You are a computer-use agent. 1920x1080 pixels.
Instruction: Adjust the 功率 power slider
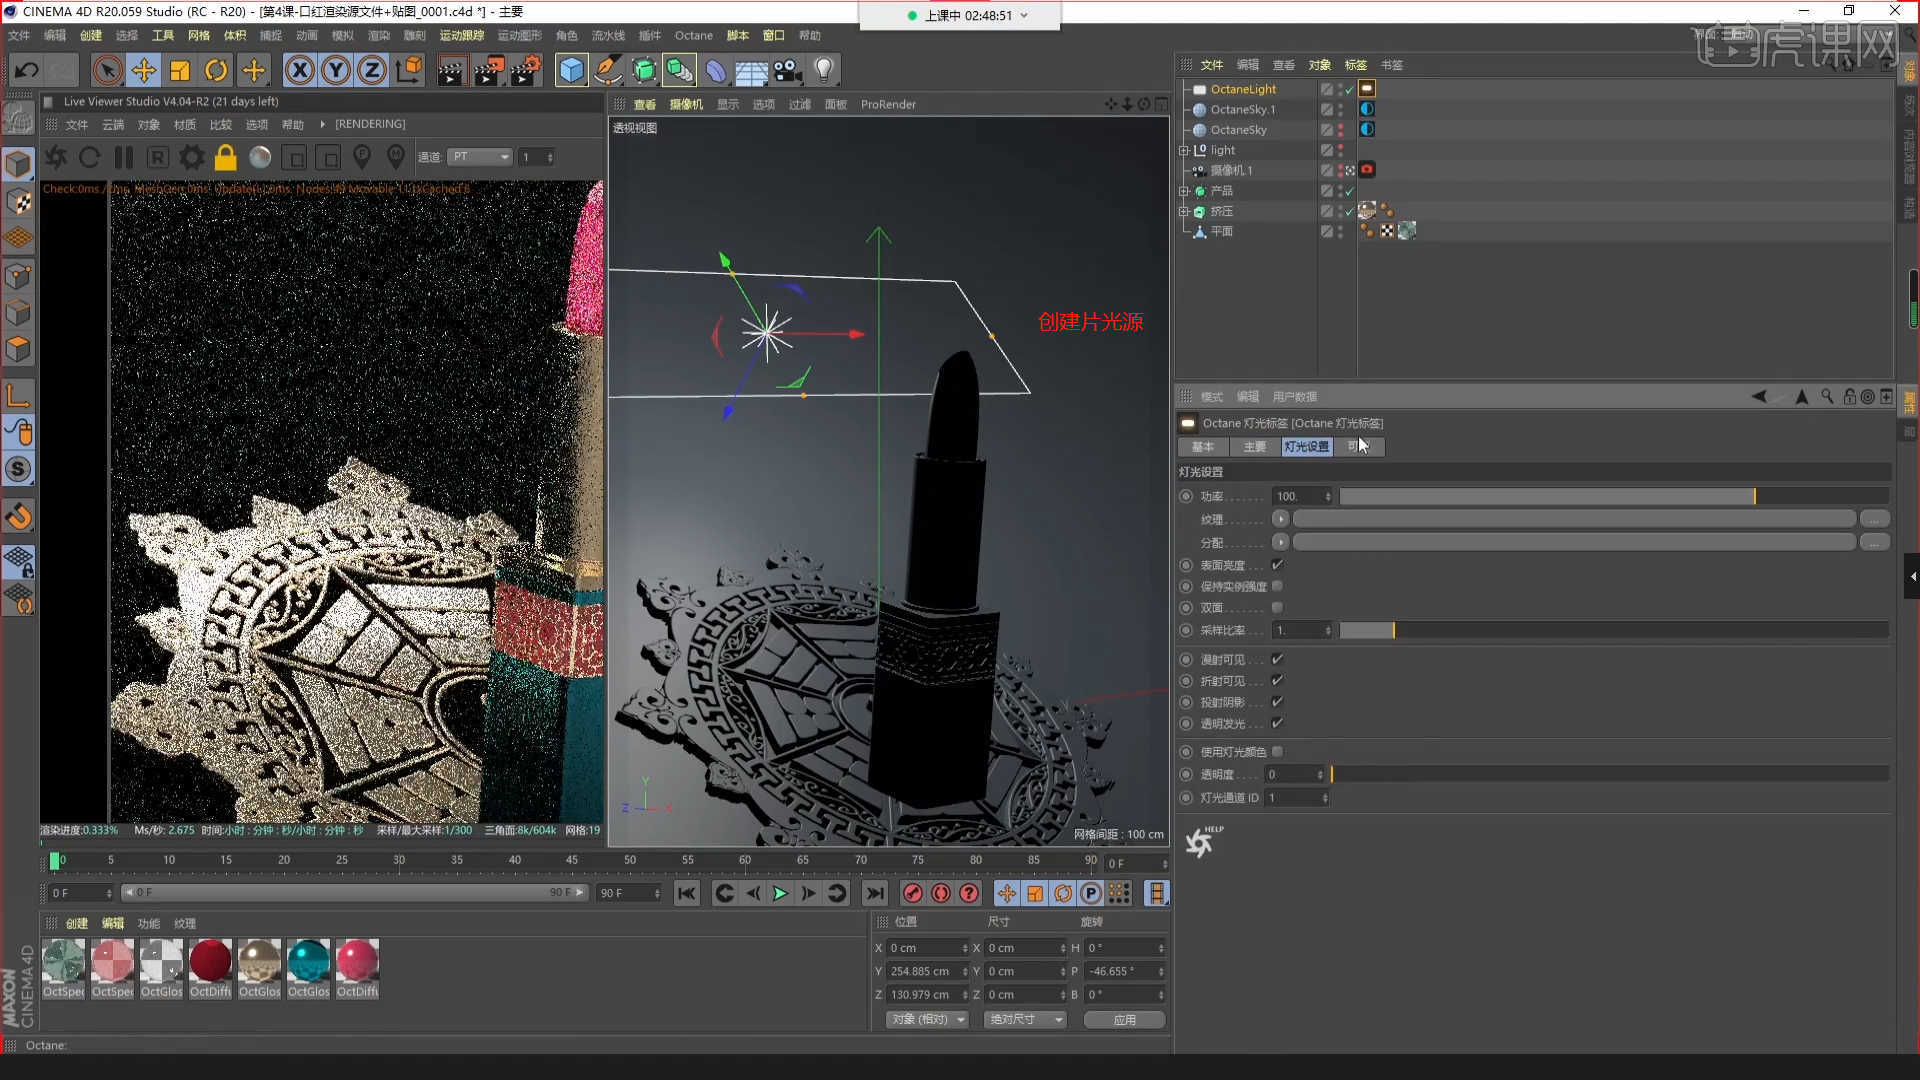pos(1614,496)
